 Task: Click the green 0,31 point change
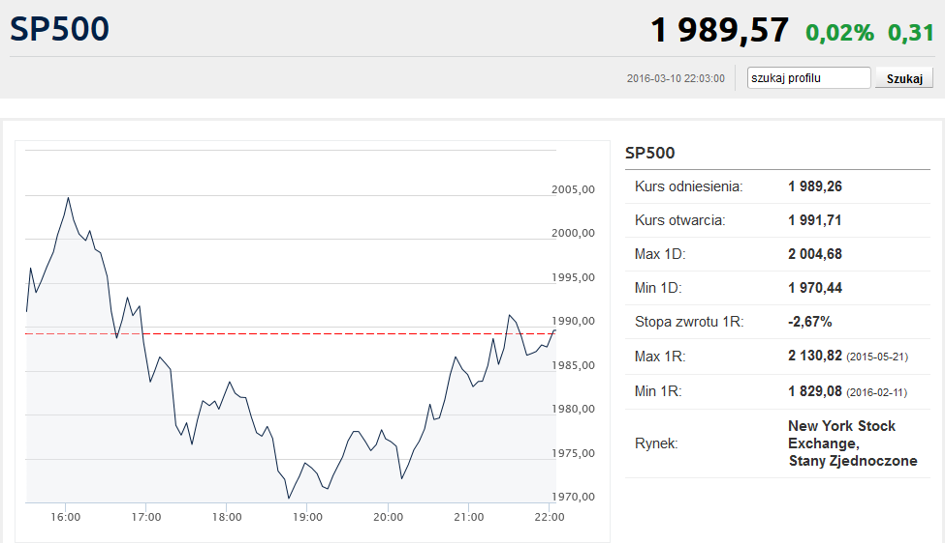coord(910,32)
